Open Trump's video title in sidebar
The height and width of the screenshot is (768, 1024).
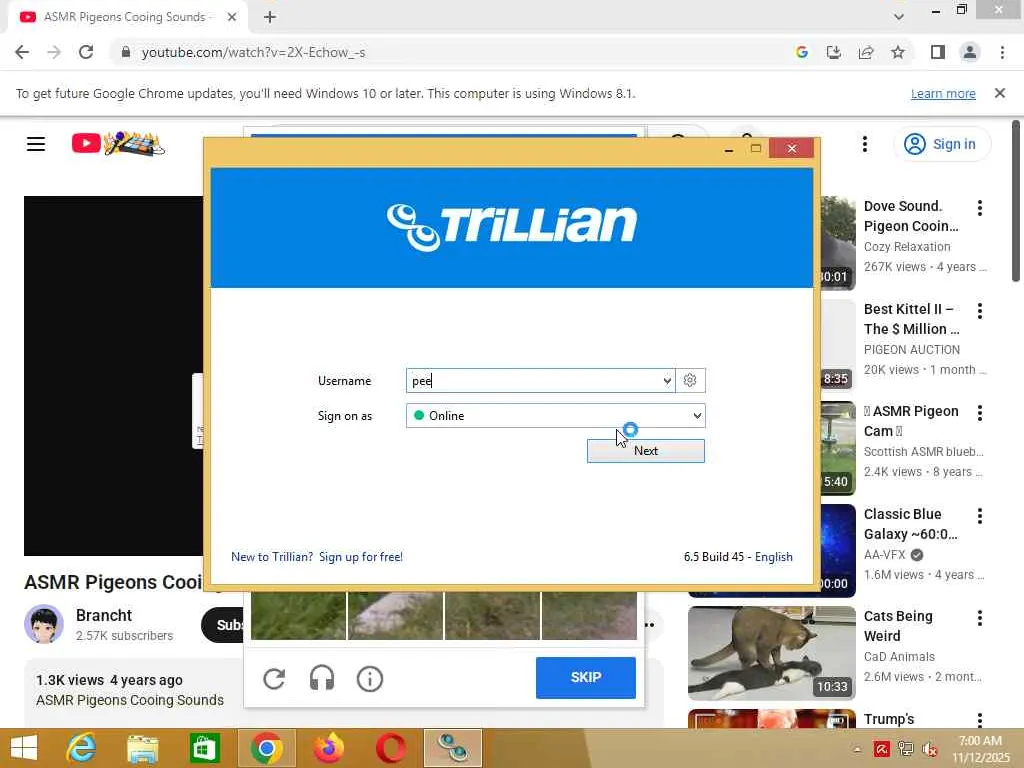click(889, 718)
